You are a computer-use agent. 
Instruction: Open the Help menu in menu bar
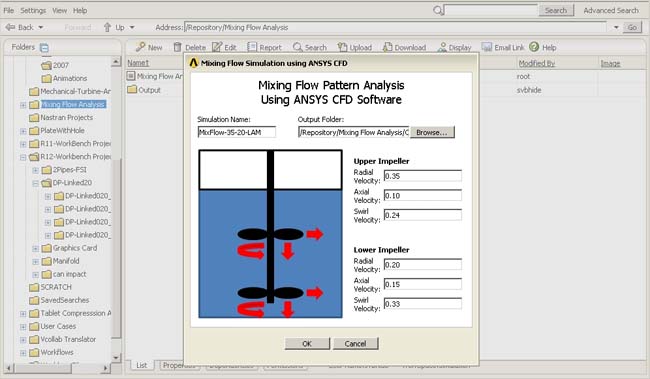[x=80, y=10]
